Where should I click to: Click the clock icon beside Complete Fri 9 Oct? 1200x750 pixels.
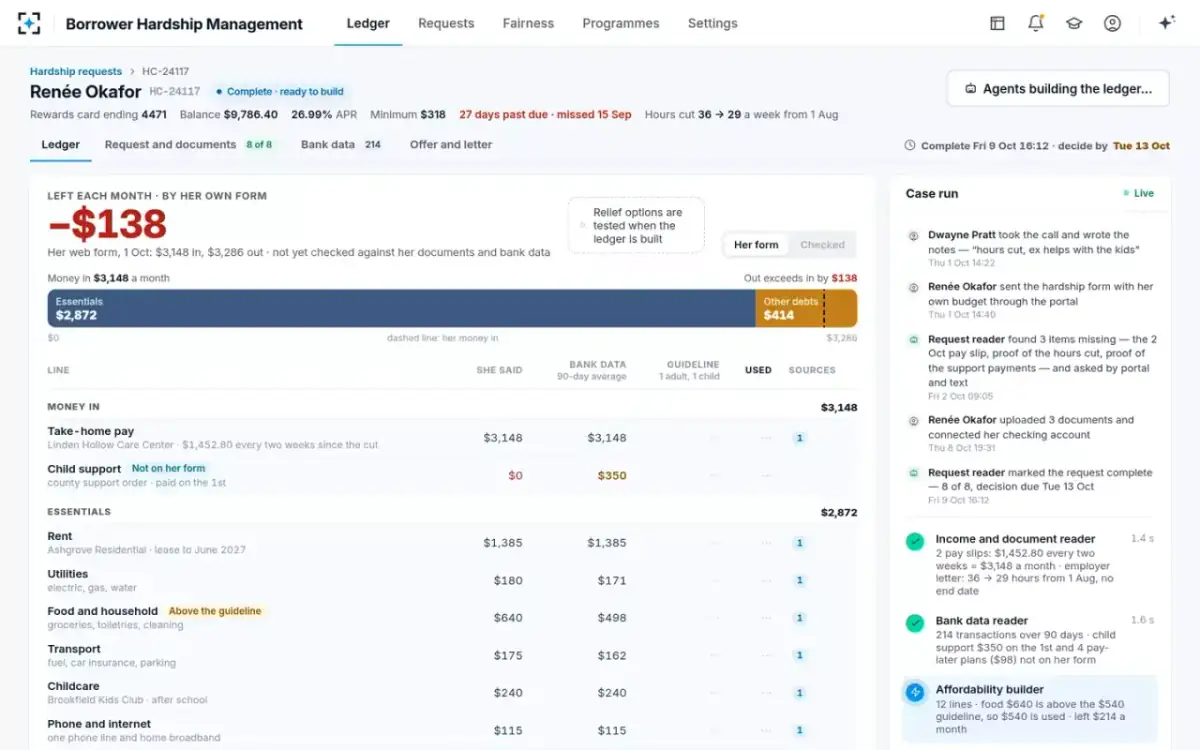pyautogui.click(x=909, y=146)
